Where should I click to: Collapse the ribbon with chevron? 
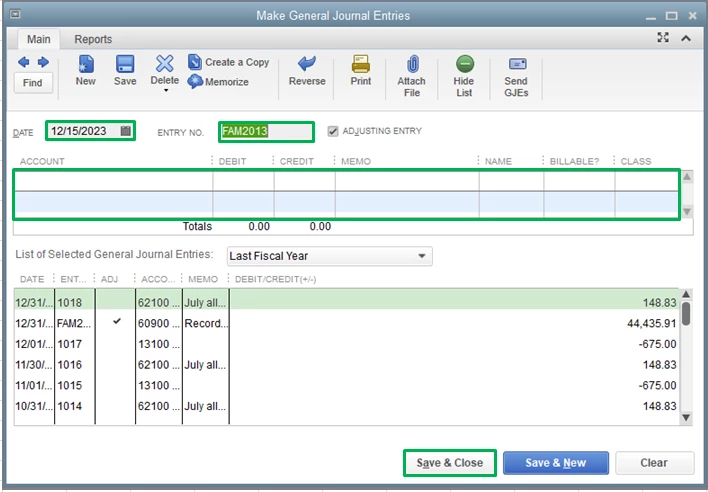pos(686,38)
